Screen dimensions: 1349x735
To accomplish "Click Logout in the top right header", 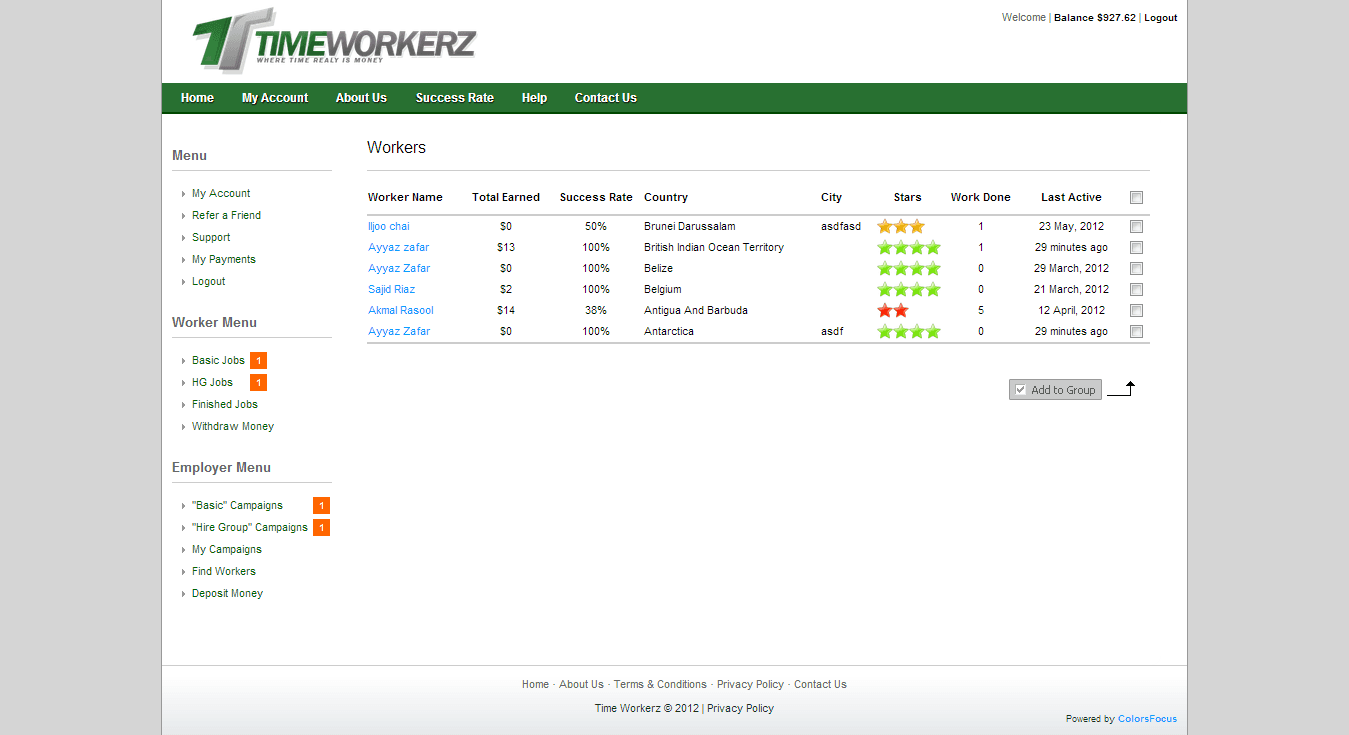I will point(1161,18).
